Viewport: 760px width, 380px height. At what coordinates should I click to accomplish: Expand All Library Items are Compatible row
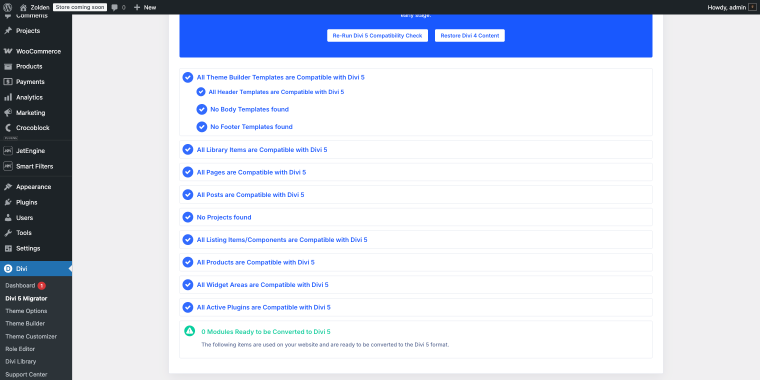pos(416,149)
